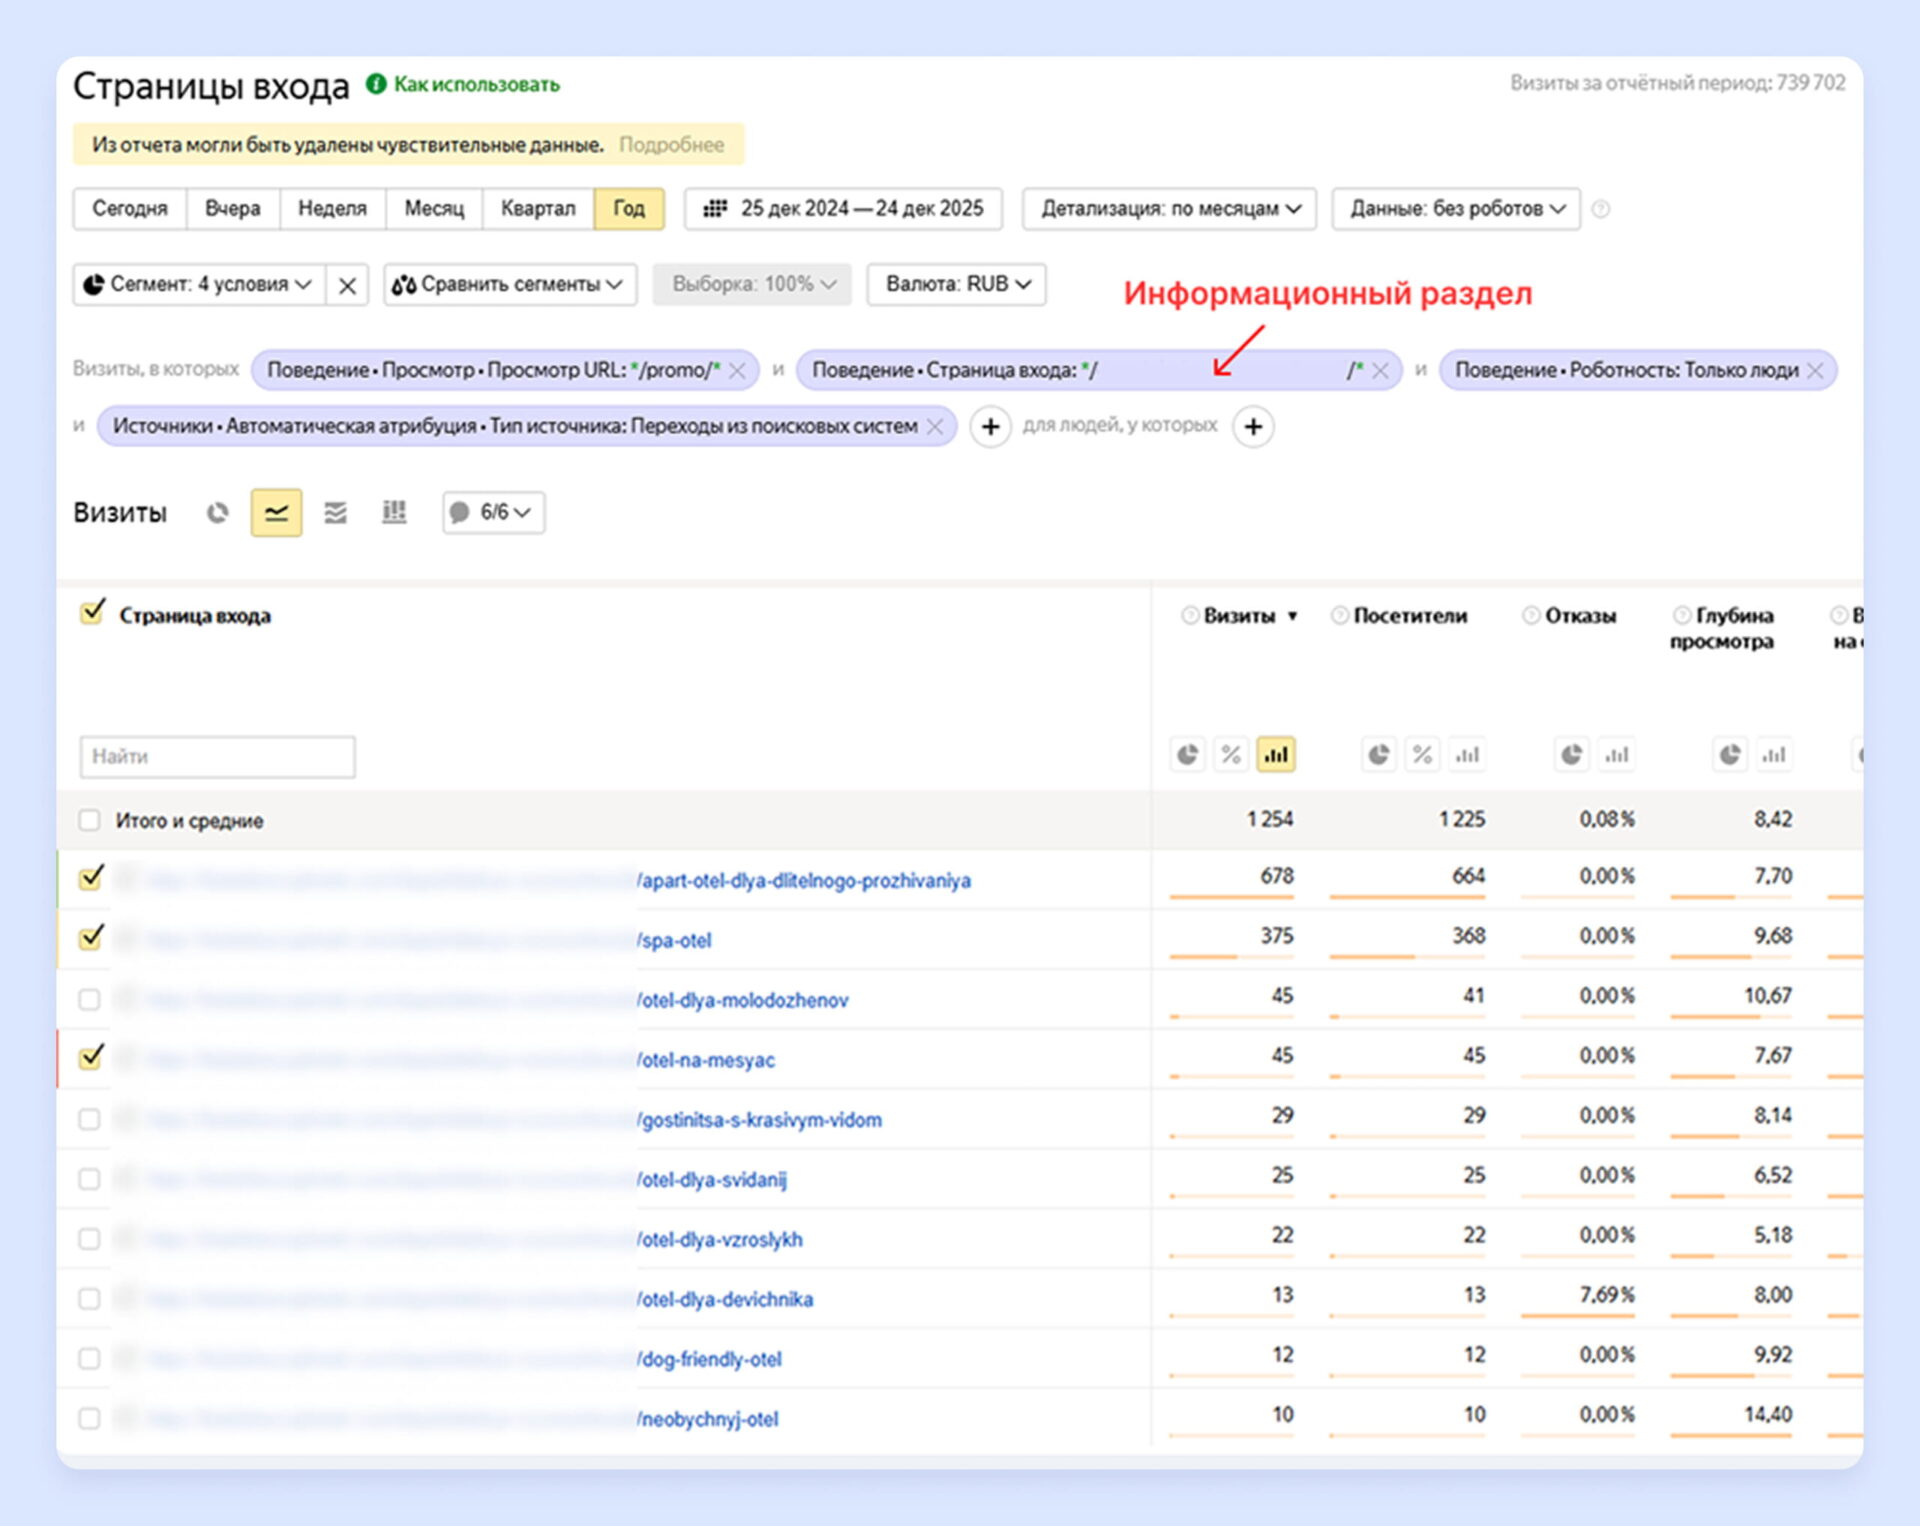Select the column chart view icon
1920x1526 pixels.
point(394,513)
